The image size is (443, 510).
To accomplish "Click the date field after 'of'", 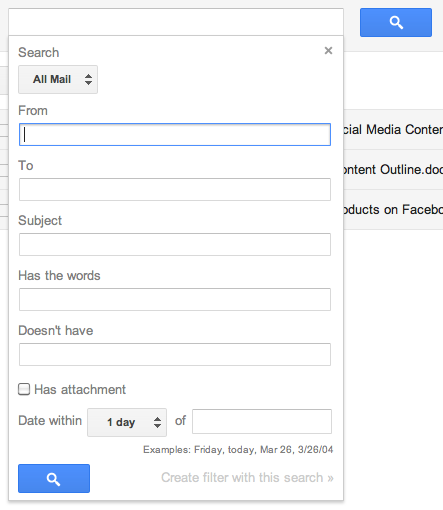I will point(262,421).
